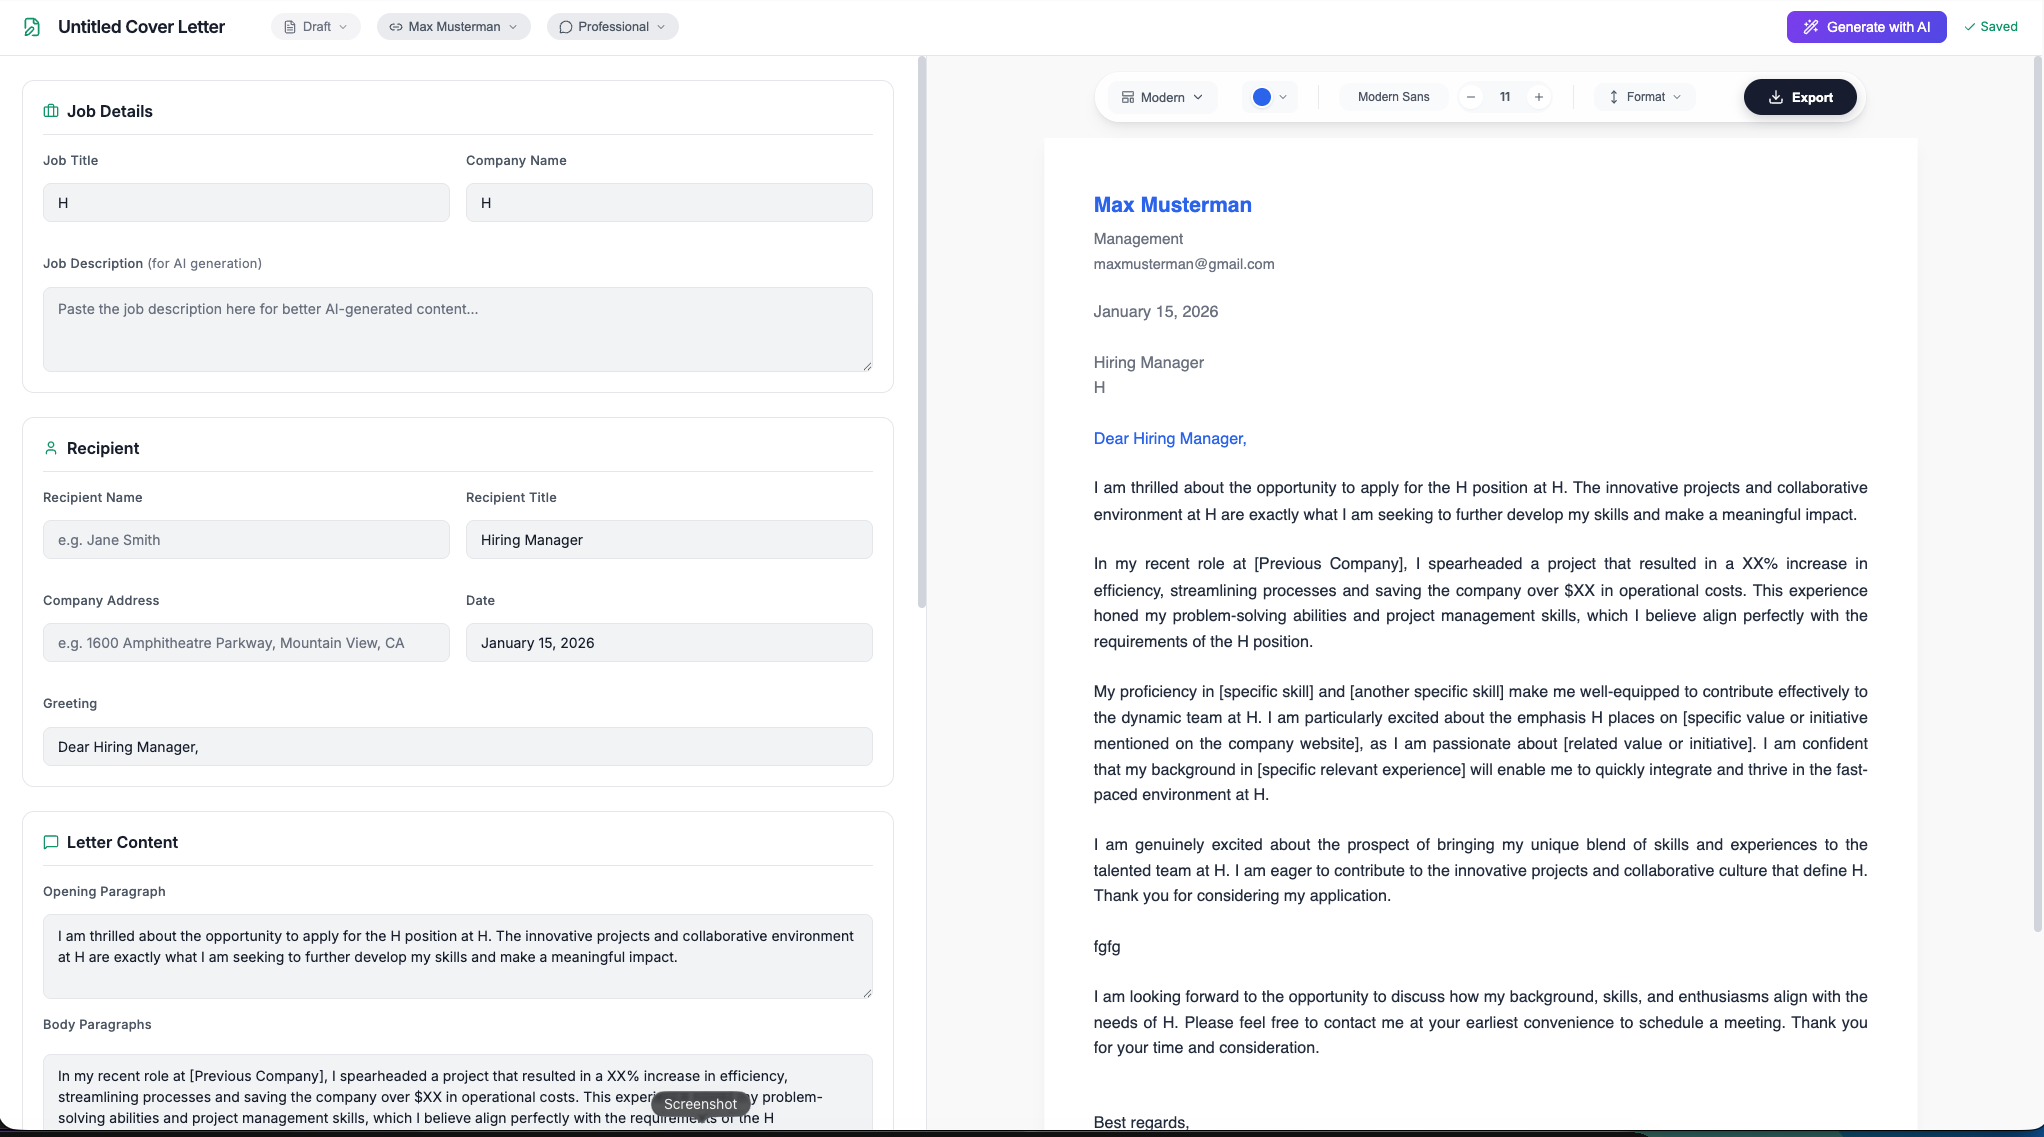2044x1137 pixels.
Task: Decrease font size with the minus button
Action: pos(1470,97)
